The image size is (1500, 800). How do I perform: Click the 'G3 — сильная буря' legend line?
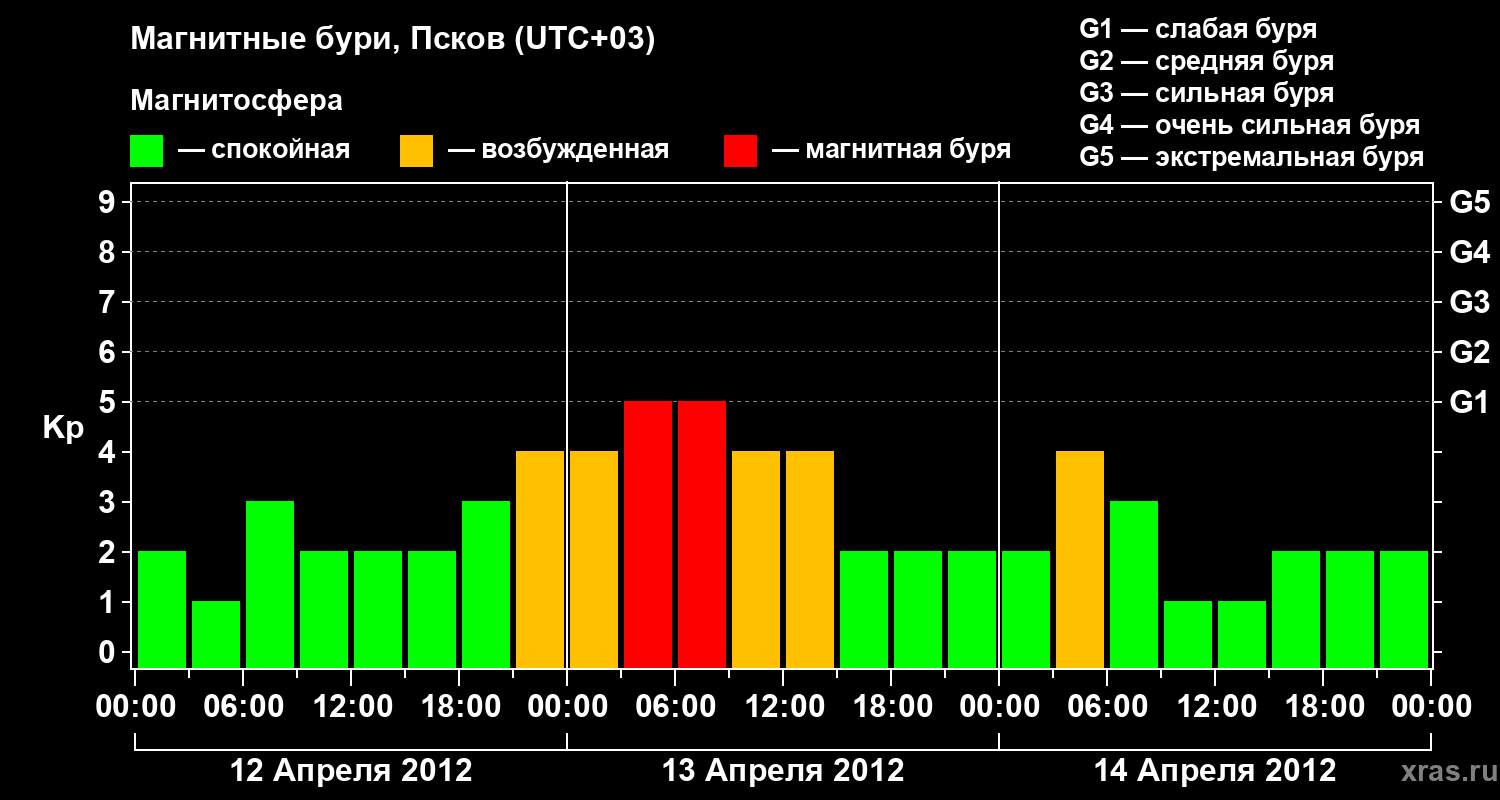1206,93
